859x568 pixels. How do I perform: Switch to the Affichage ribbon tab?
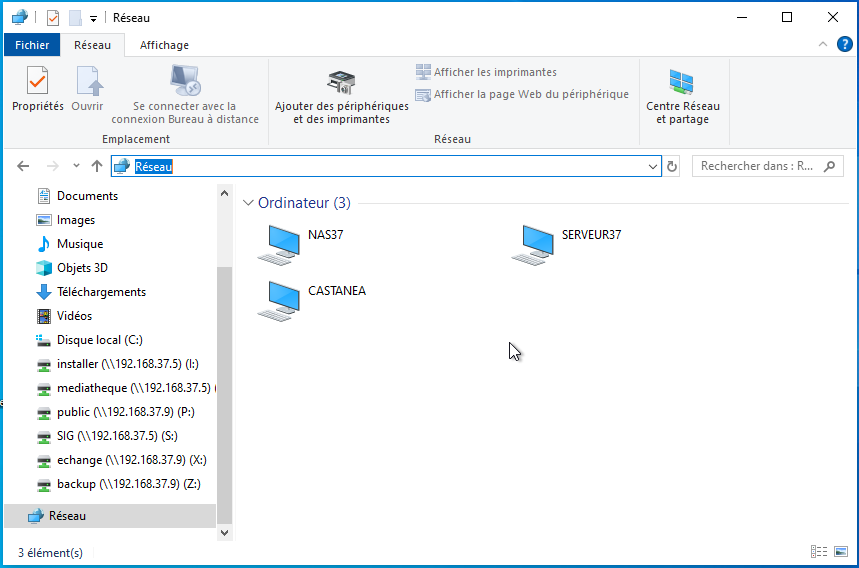tap(164, 45)
